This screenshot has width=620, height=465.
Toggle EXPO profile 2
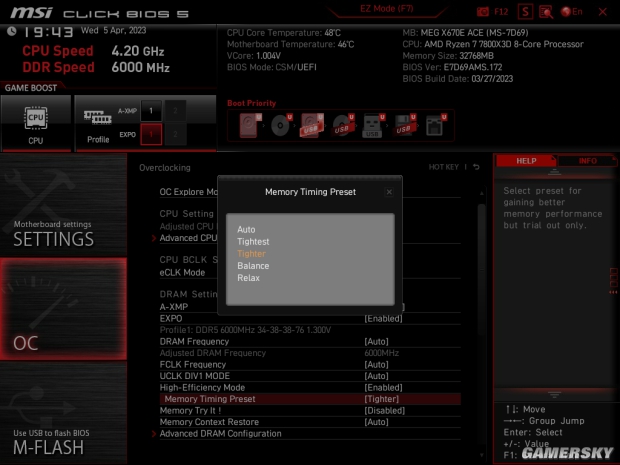click(175, 134)
